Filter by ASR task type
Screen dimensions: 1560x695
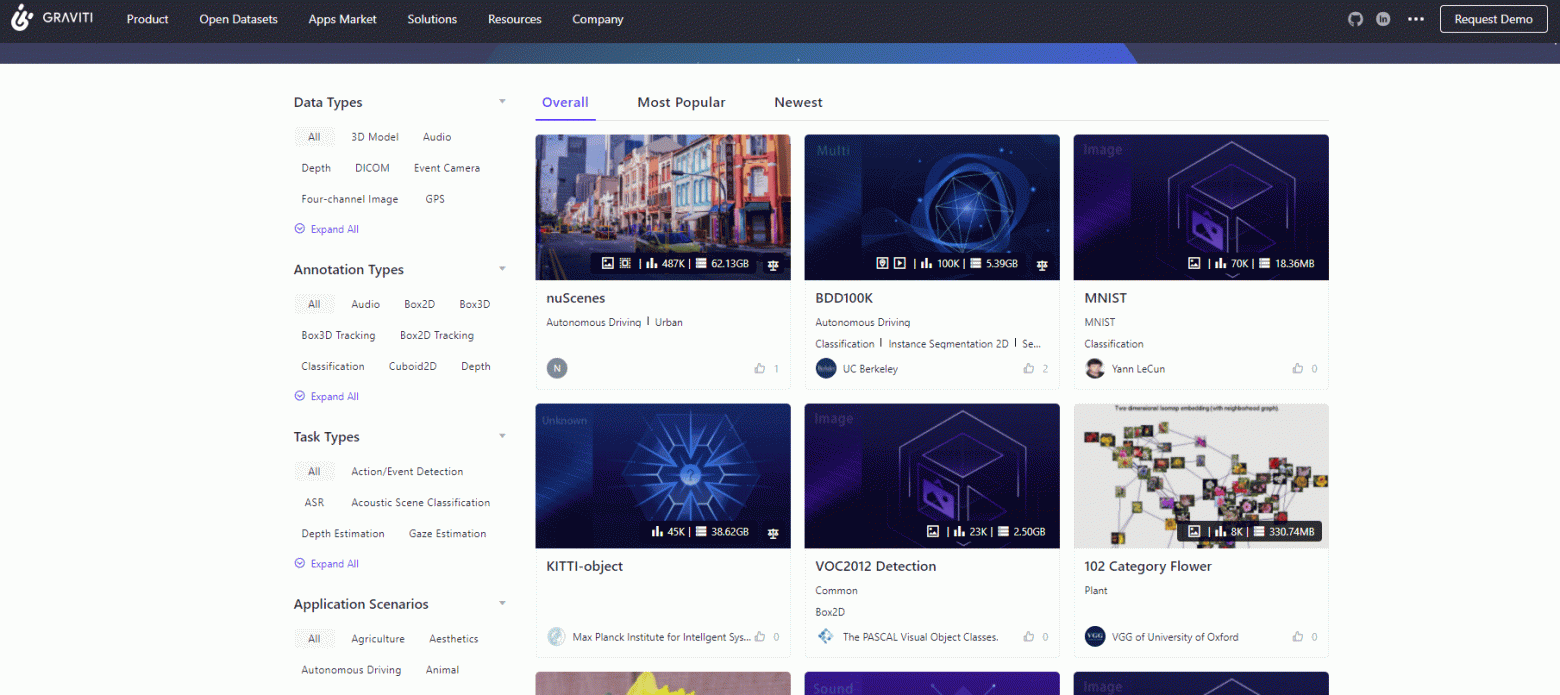(x=314, y=503)
